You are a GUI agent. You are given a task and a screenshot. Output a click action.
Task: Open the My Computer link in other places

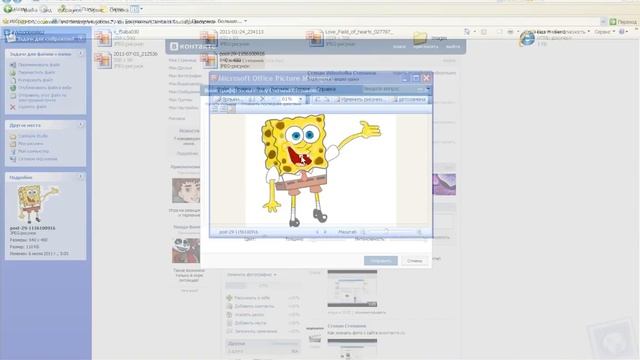click(33, 151)
